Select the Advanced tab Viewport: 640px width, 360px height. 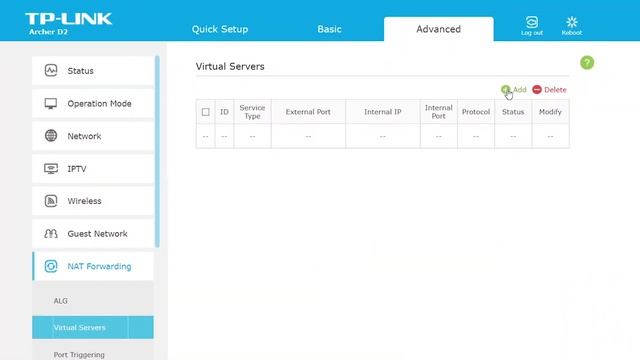click(x=438, y=29)
